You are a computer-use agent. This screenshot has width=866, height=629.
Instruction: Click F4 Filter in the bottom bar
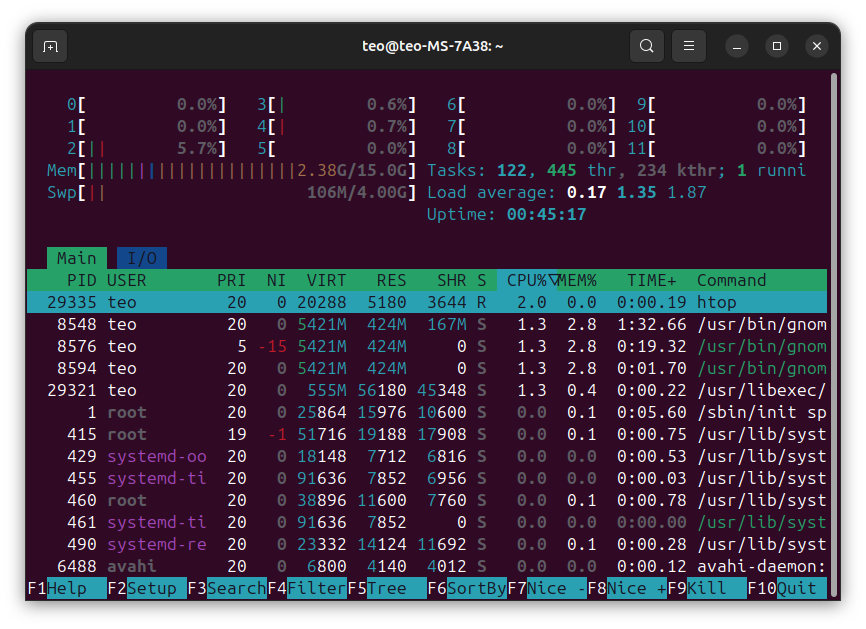[307, 588]
